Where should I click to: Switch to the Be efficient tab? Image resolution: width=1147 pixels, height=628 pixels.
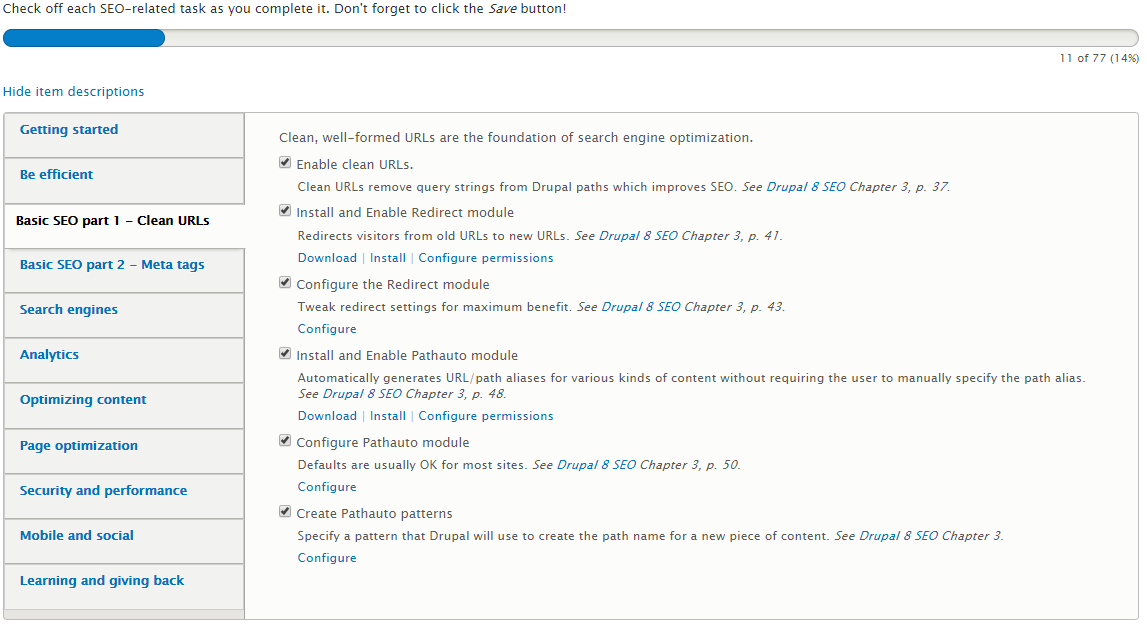pos(124,181)
